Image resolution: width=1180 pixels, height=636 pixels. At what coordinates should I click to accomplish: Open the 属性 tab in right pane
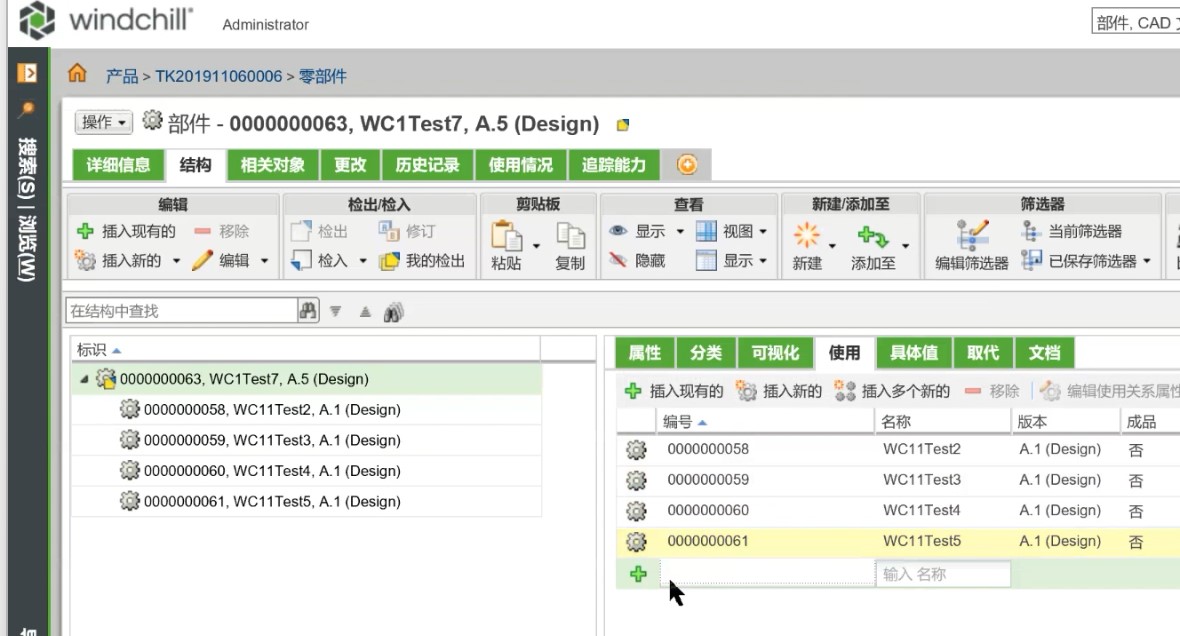click(x=645, y=352)
